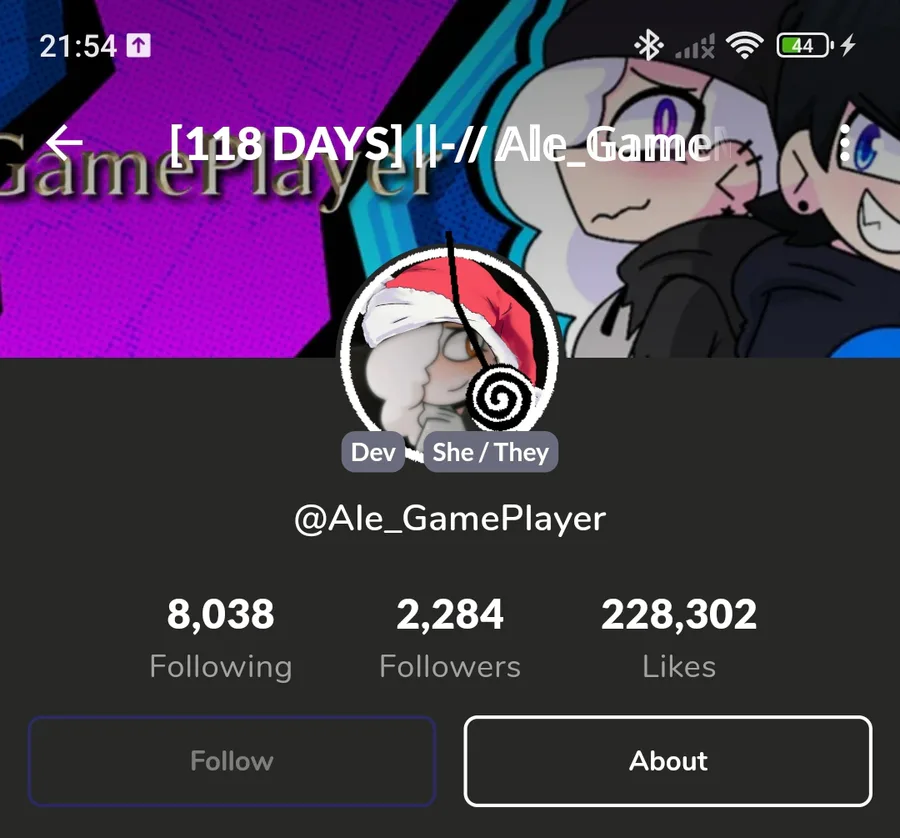The height and width of the screenshot is (838, 900).
Task: Follow Ale_GamePlayer with the Follow button
Action: point(232,761)
